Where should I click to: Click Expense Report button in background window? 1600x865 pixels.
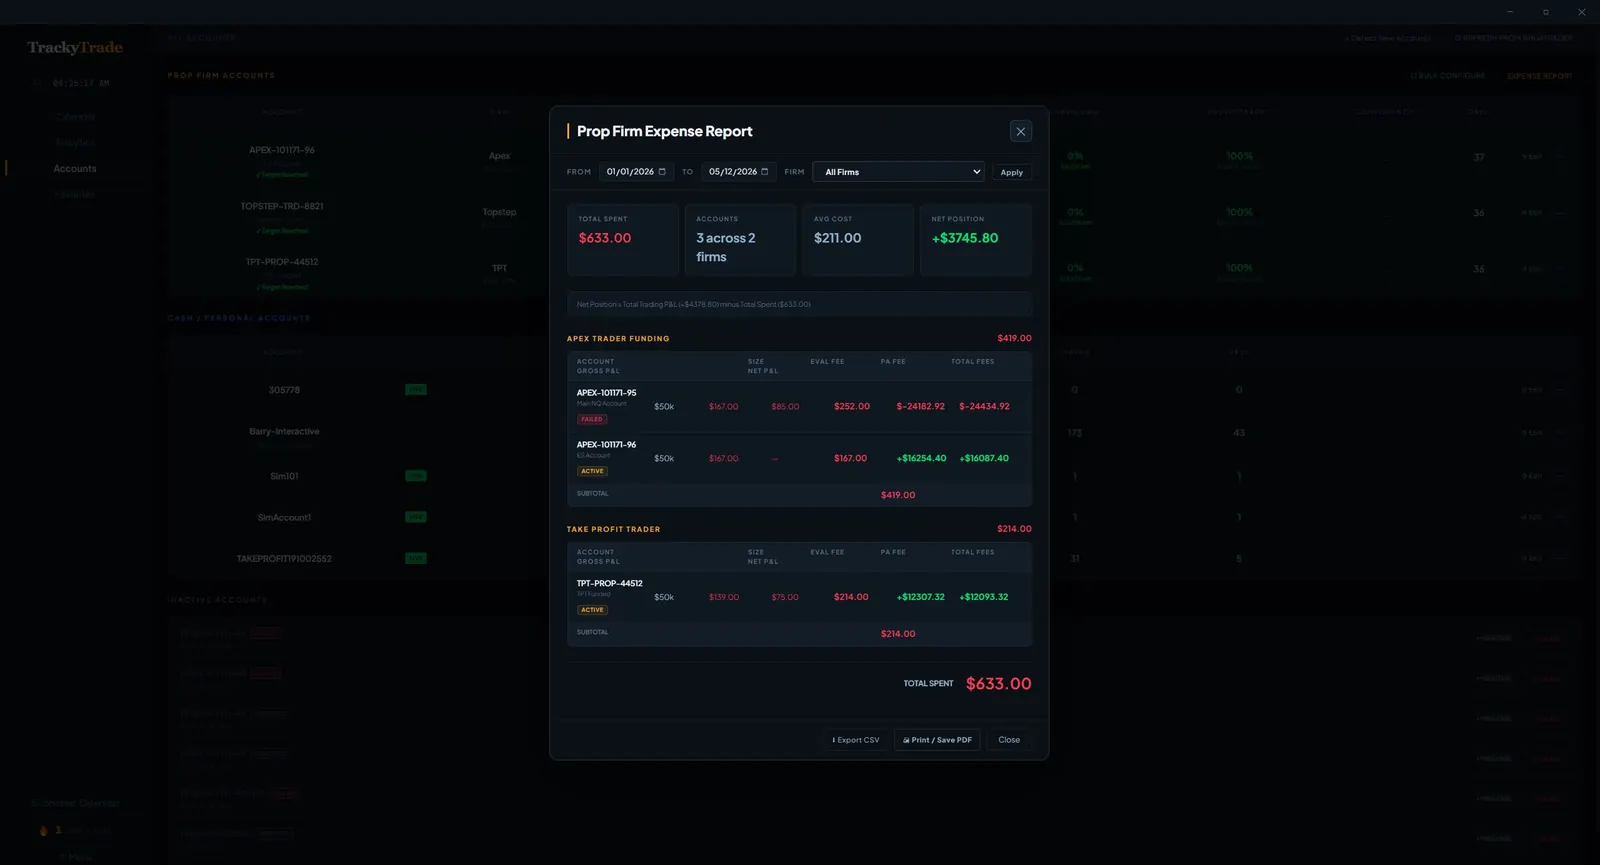tap(1539, 76)
